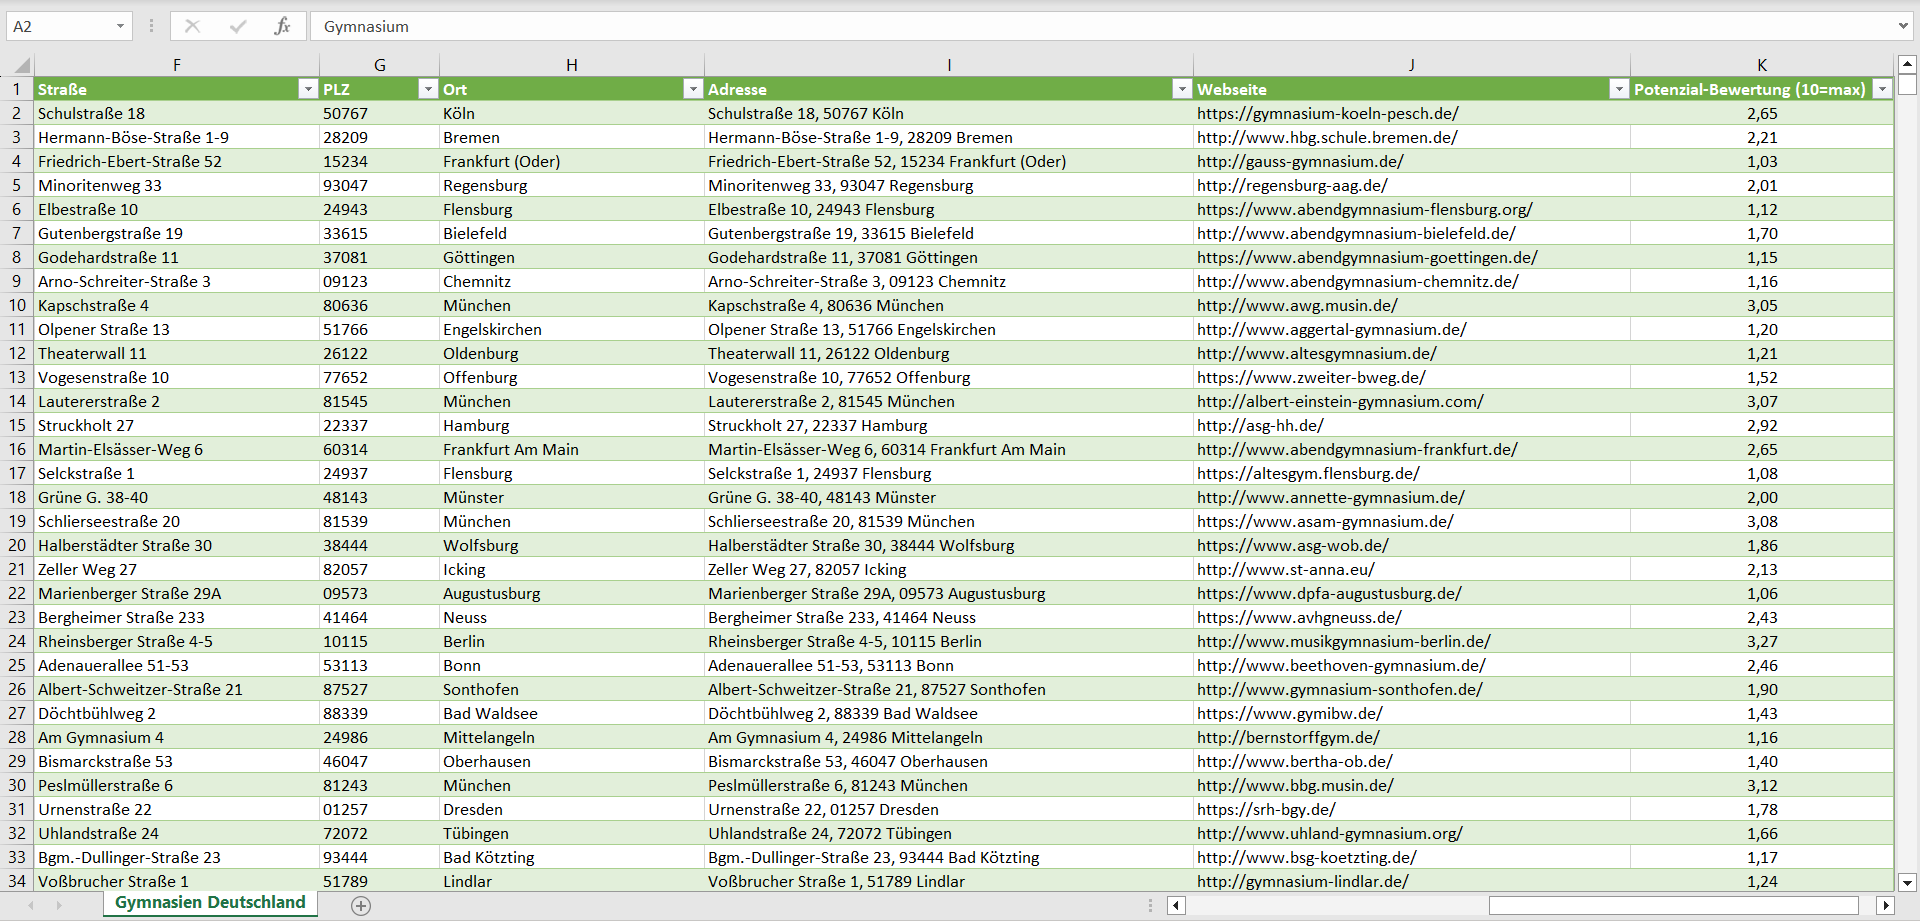This screenshot has width=1920, height=921.
Task: Click the Cancel X formula icon
Action: (193, 26)
